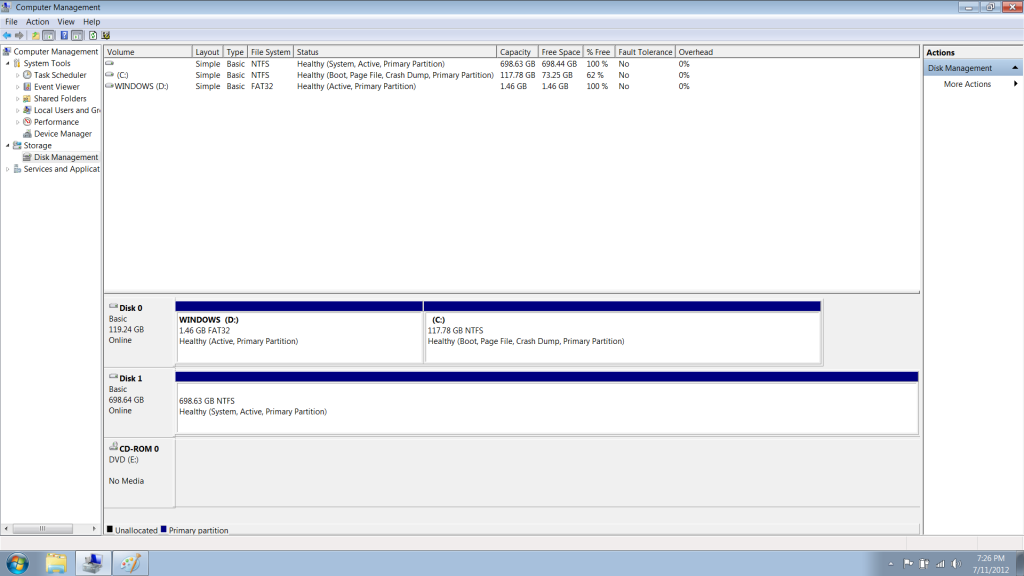Select the unnamed 698.63 GB volume drive icon
Viewport: 1024px width, 576px height.
click(x=110, y=63)
